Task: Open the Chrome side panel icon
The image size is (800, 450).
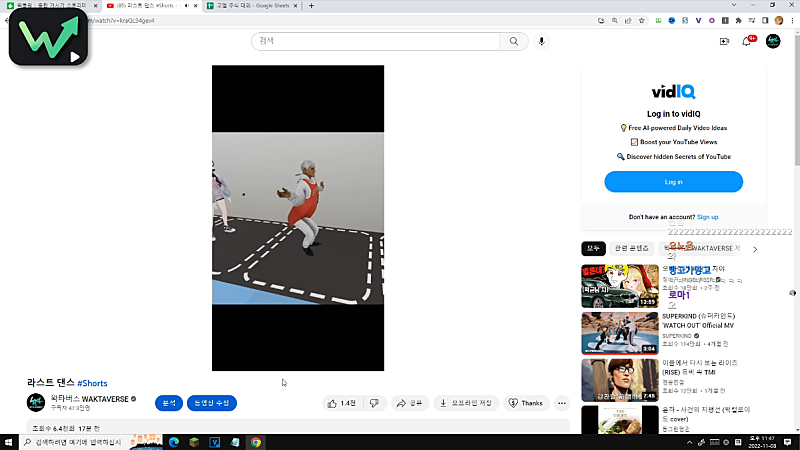Action: point(765,20)
